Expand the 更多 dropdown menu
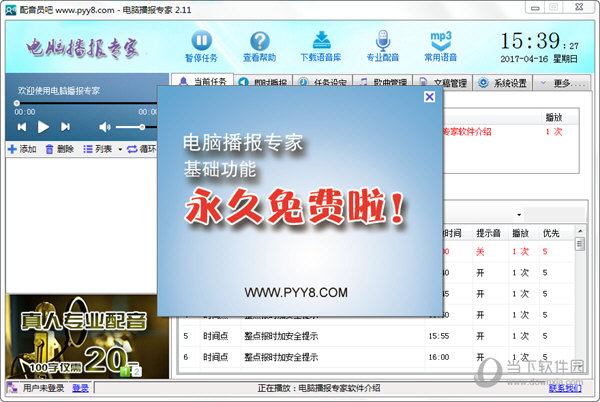 click(562, 83)
